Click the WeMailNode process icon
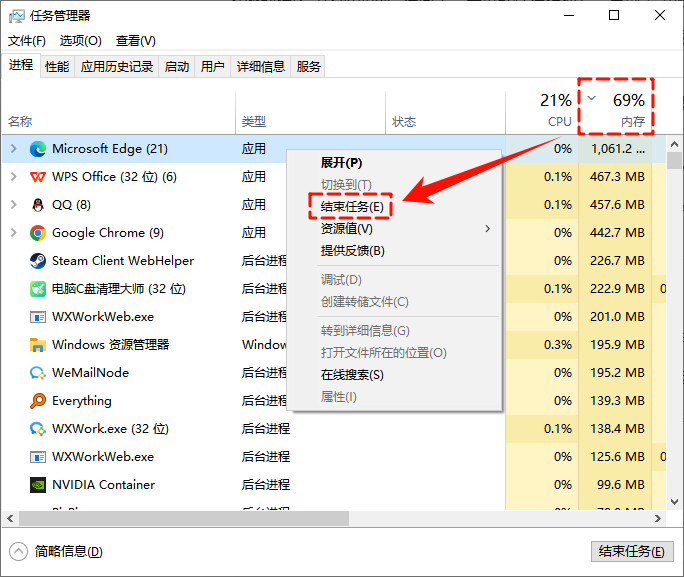The width and height of the screenshot is (684, 577). point(38,373)
